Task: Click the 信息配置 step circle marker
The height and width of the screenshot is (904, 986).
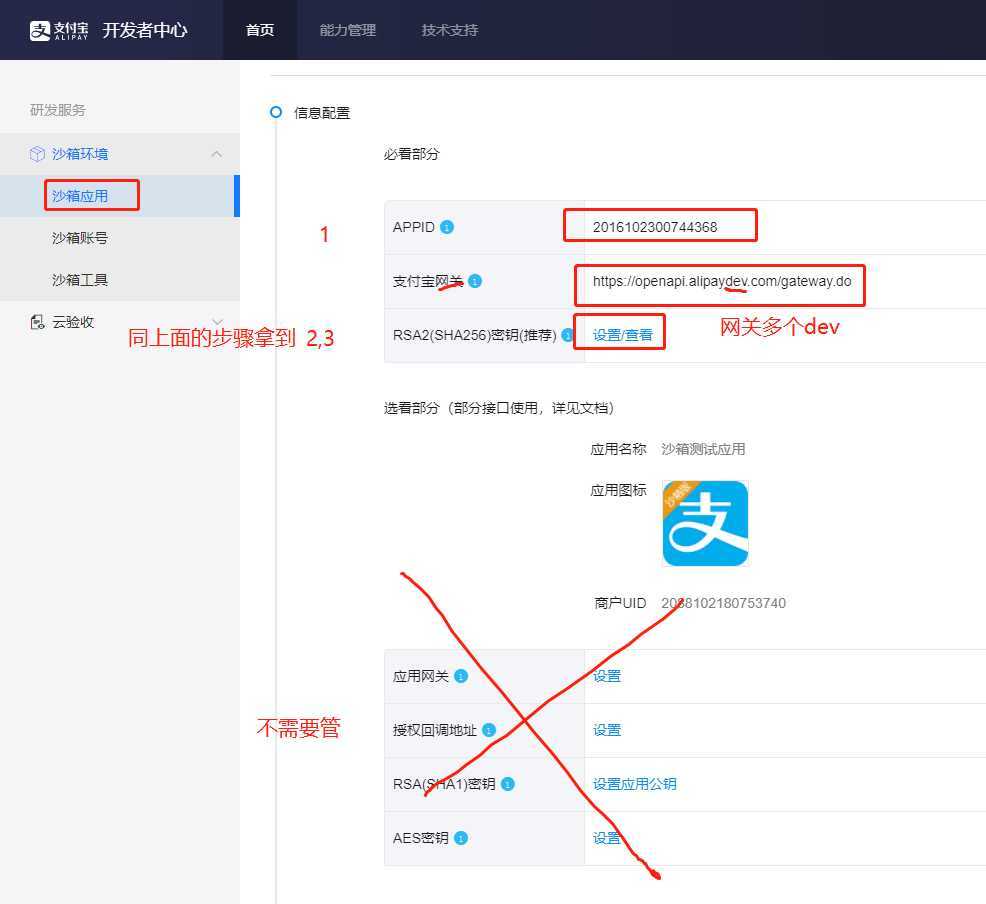Action: (x=275, y=112)
